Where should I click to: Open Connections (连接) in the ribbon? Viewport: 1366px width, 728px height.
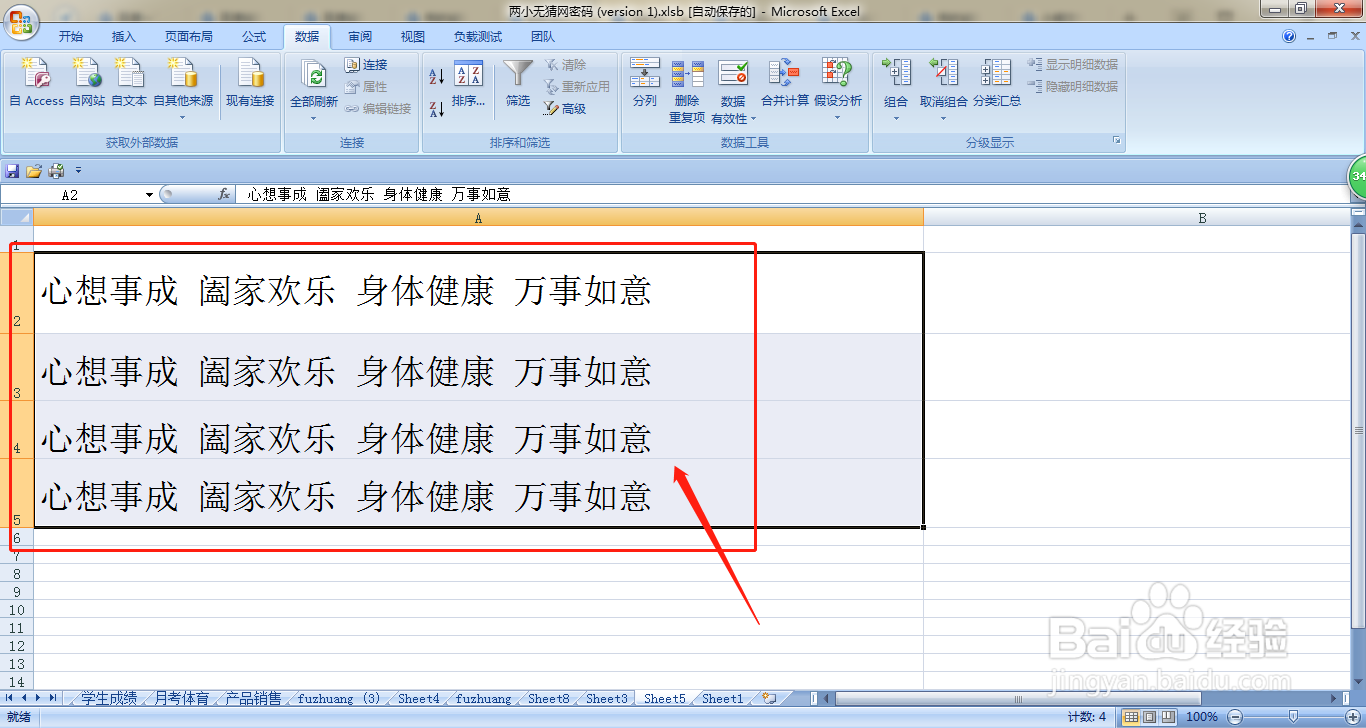pos(366,65)
